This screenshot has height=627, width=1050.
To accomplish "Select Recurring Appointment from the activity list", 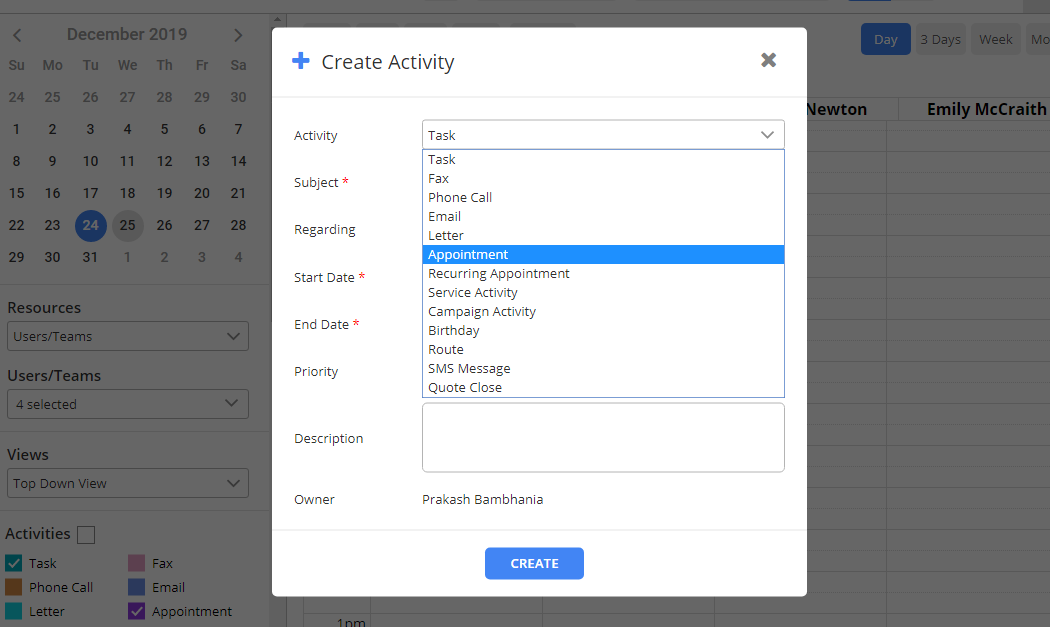I will pyautogui.click(x=498, y=273).
